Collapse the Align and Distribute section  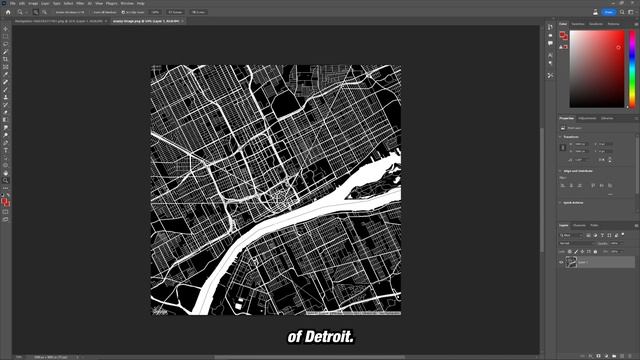(x=560, y=171)
